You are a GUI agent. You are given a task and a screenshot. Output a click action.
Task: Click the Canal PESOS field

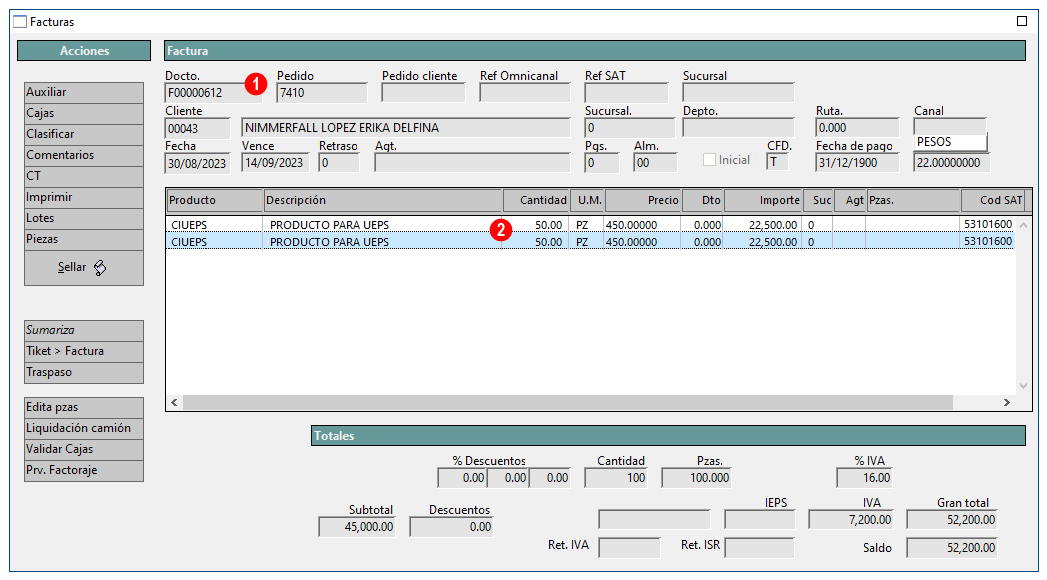pos(950,142)
